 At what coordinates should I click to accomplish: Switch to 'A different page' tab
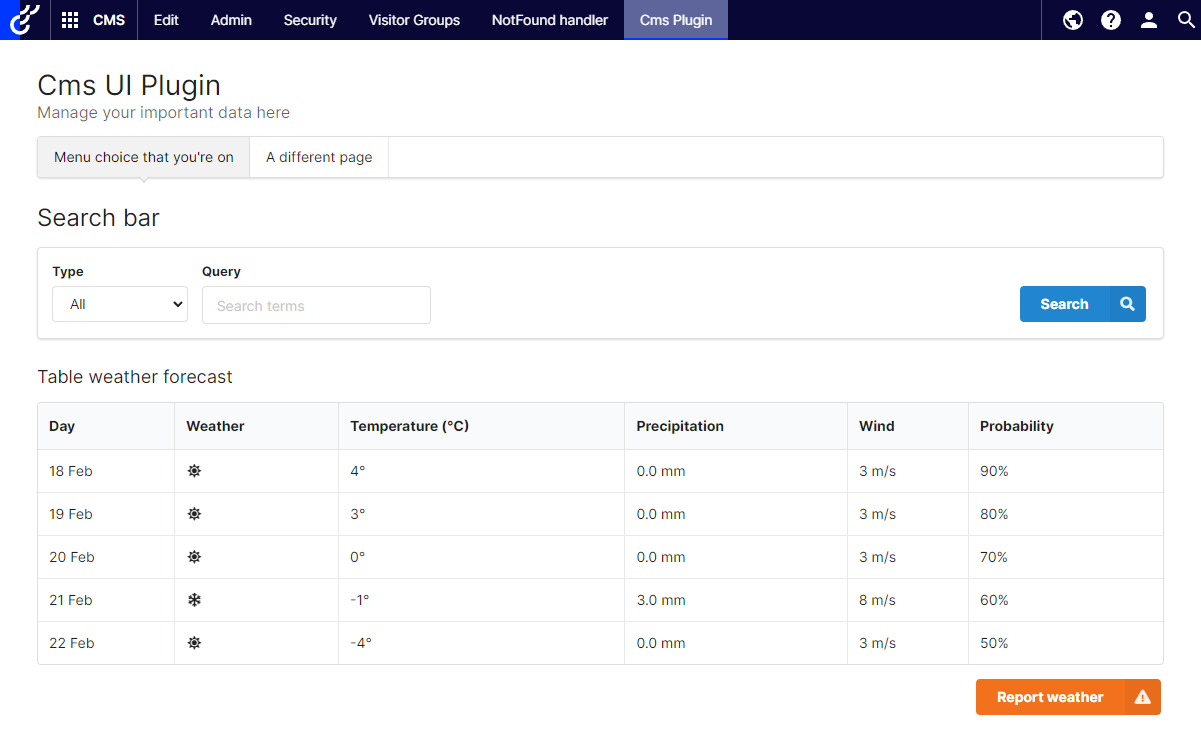319,157
